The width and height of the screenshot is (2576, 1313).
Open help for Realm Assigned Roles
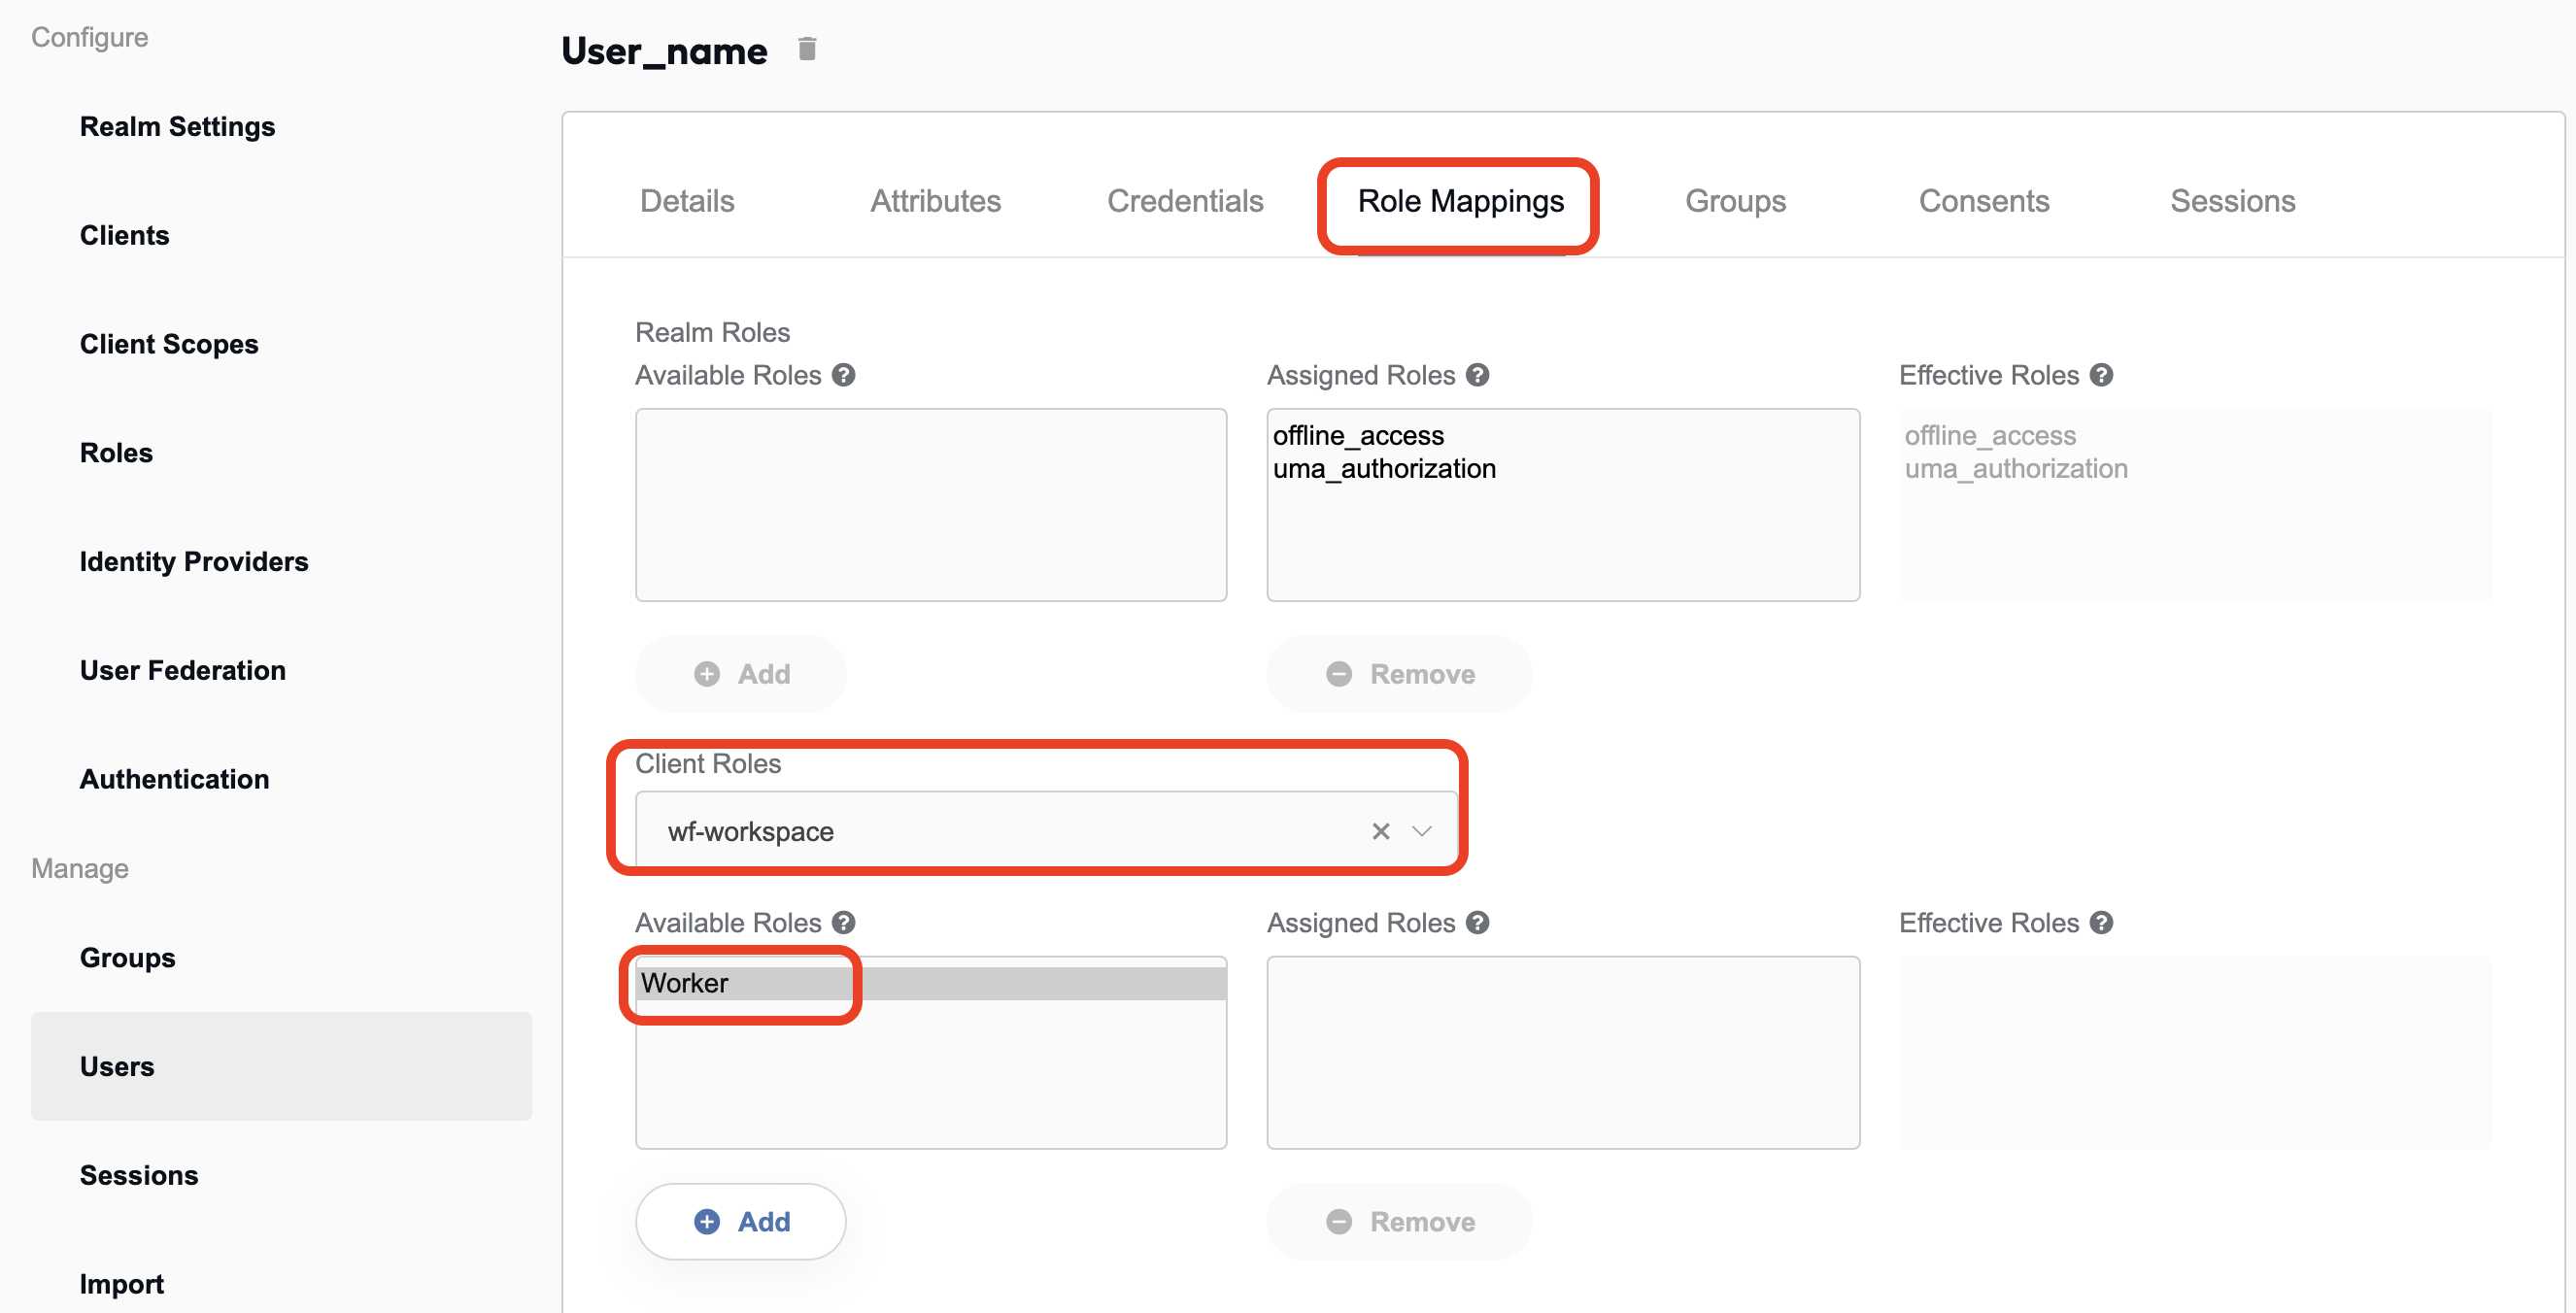(1477, 375)
